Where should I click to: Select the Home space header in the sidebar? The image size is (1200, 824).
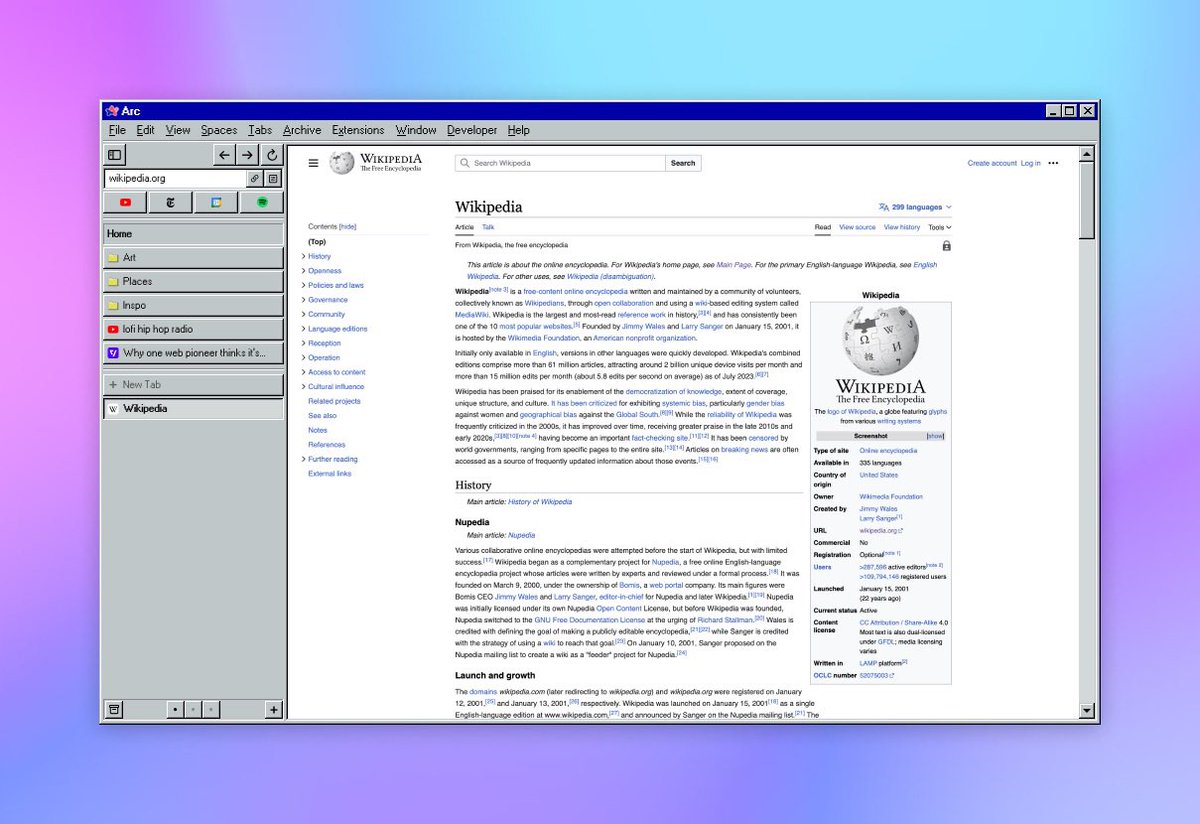(x=193, y=233)
